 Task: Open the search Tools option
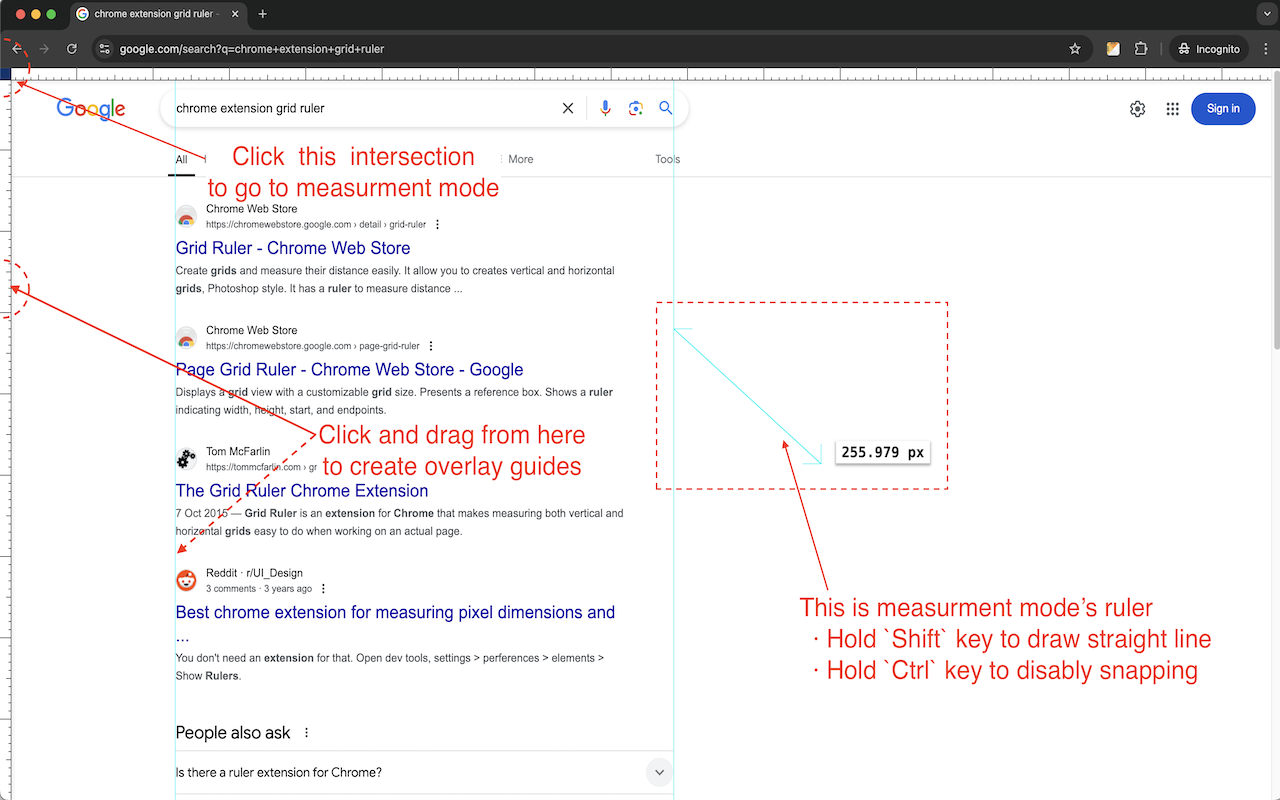tap(668, 159)
